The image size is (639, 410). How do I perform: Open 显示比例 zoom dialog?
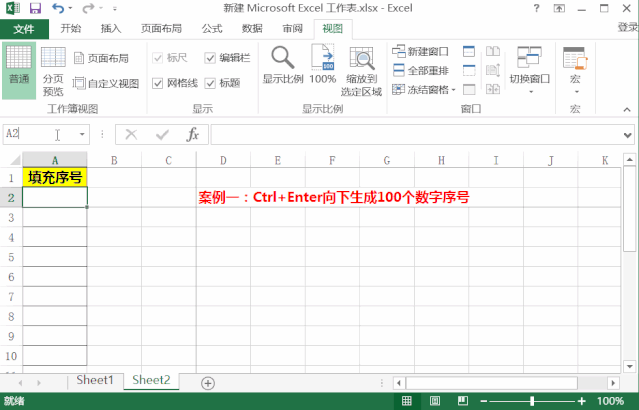283,65
